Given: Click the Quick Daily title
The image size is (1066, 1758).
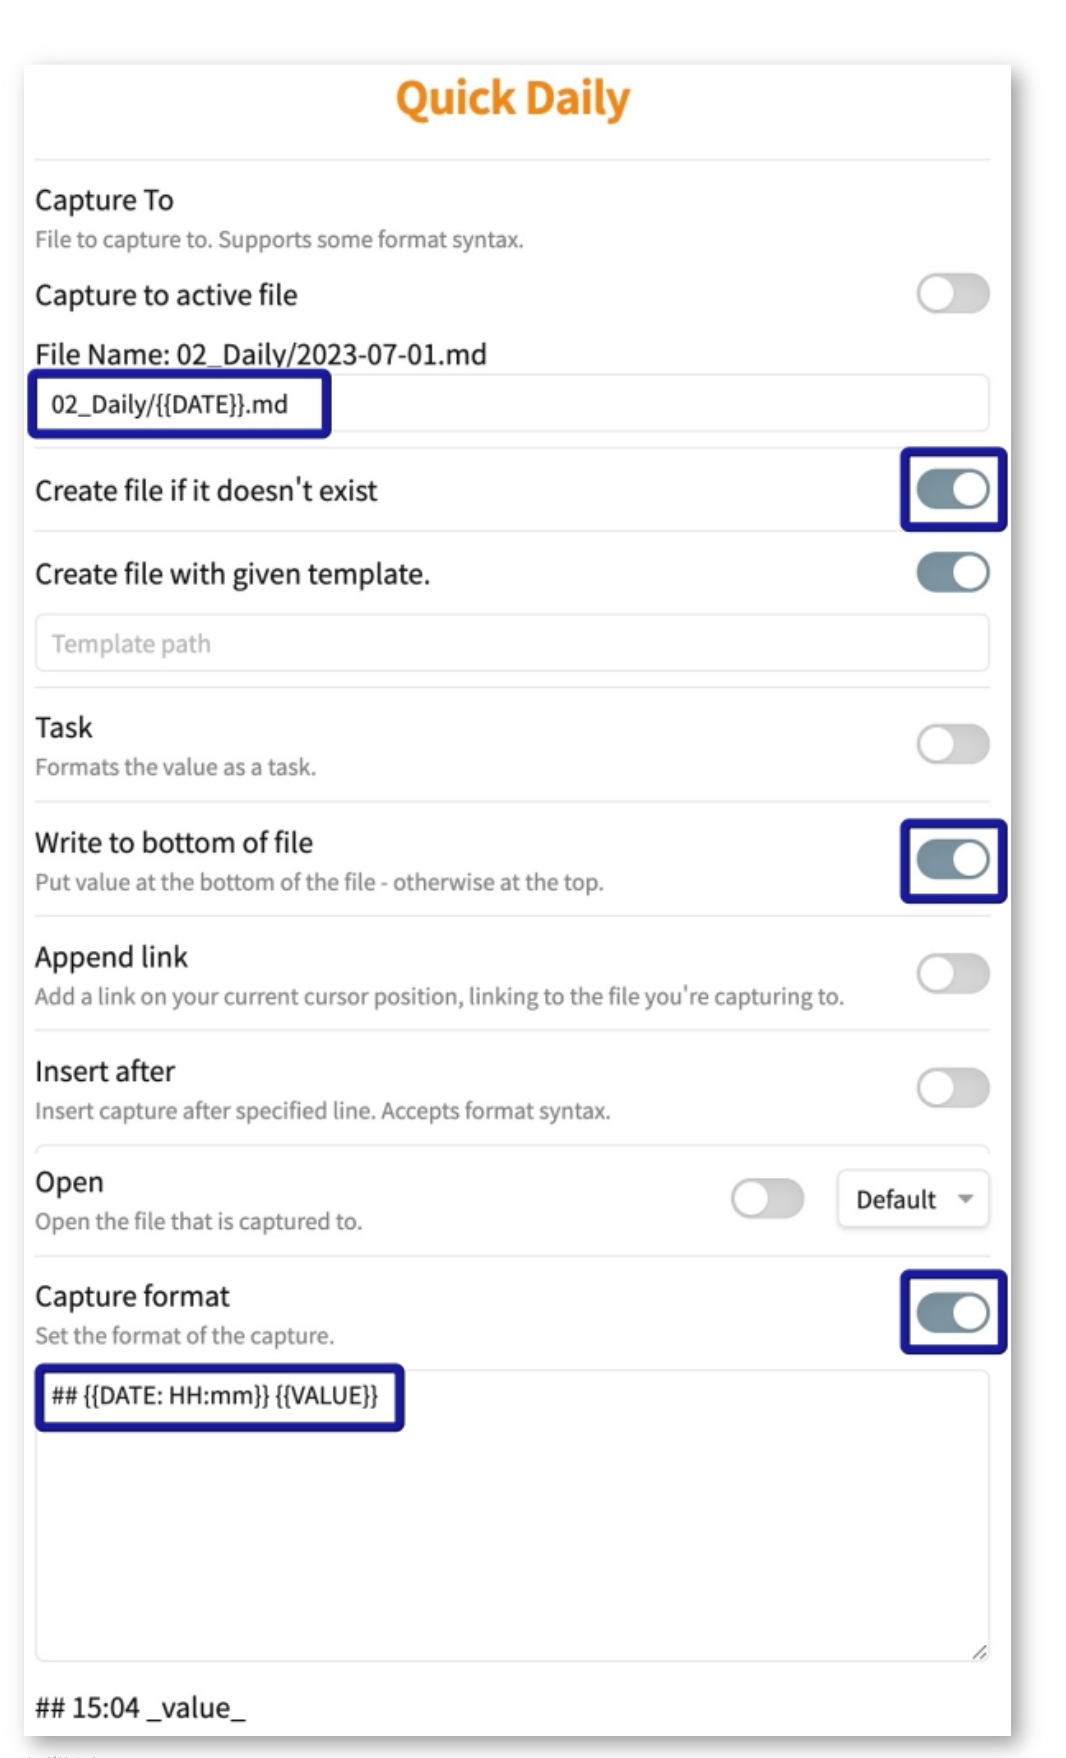Looking at the screenshot, I should (x=512, y=100).
